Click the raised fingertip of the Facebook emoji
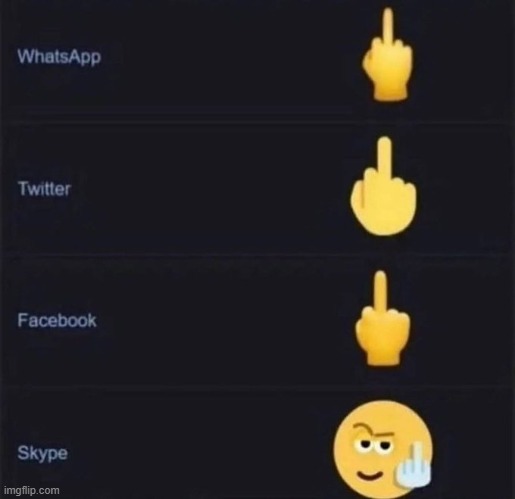This screenshot has width=515, height=499. (x=380, y=278)
